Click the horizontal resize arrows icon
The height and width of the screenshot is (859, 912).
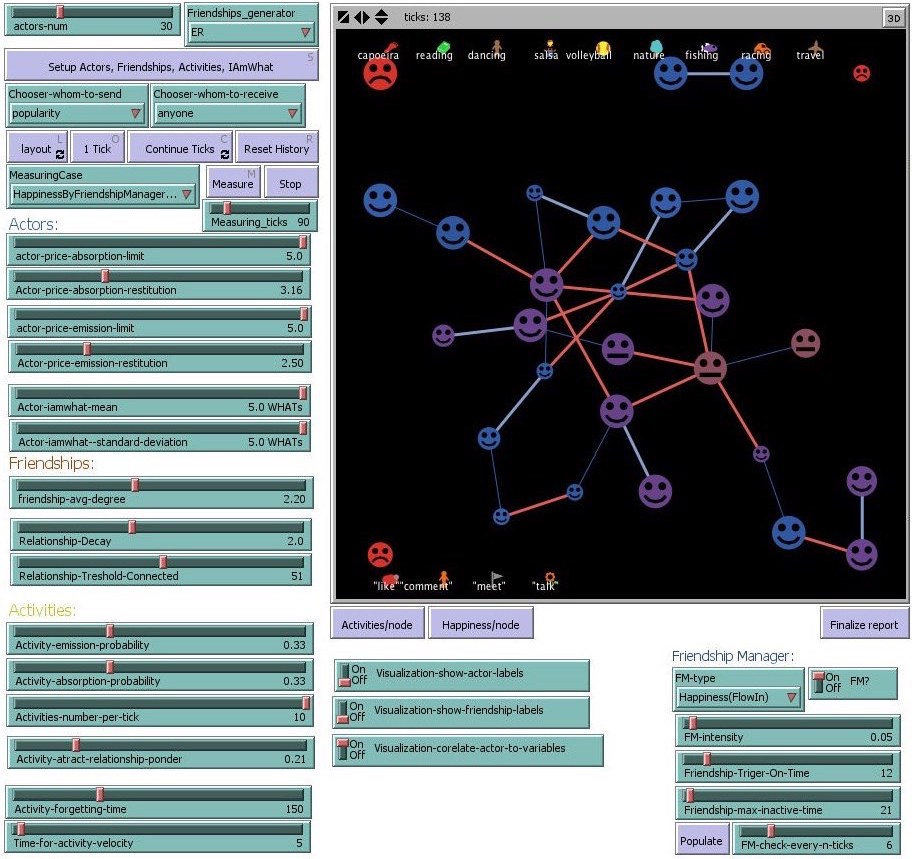tap(362, 17)
